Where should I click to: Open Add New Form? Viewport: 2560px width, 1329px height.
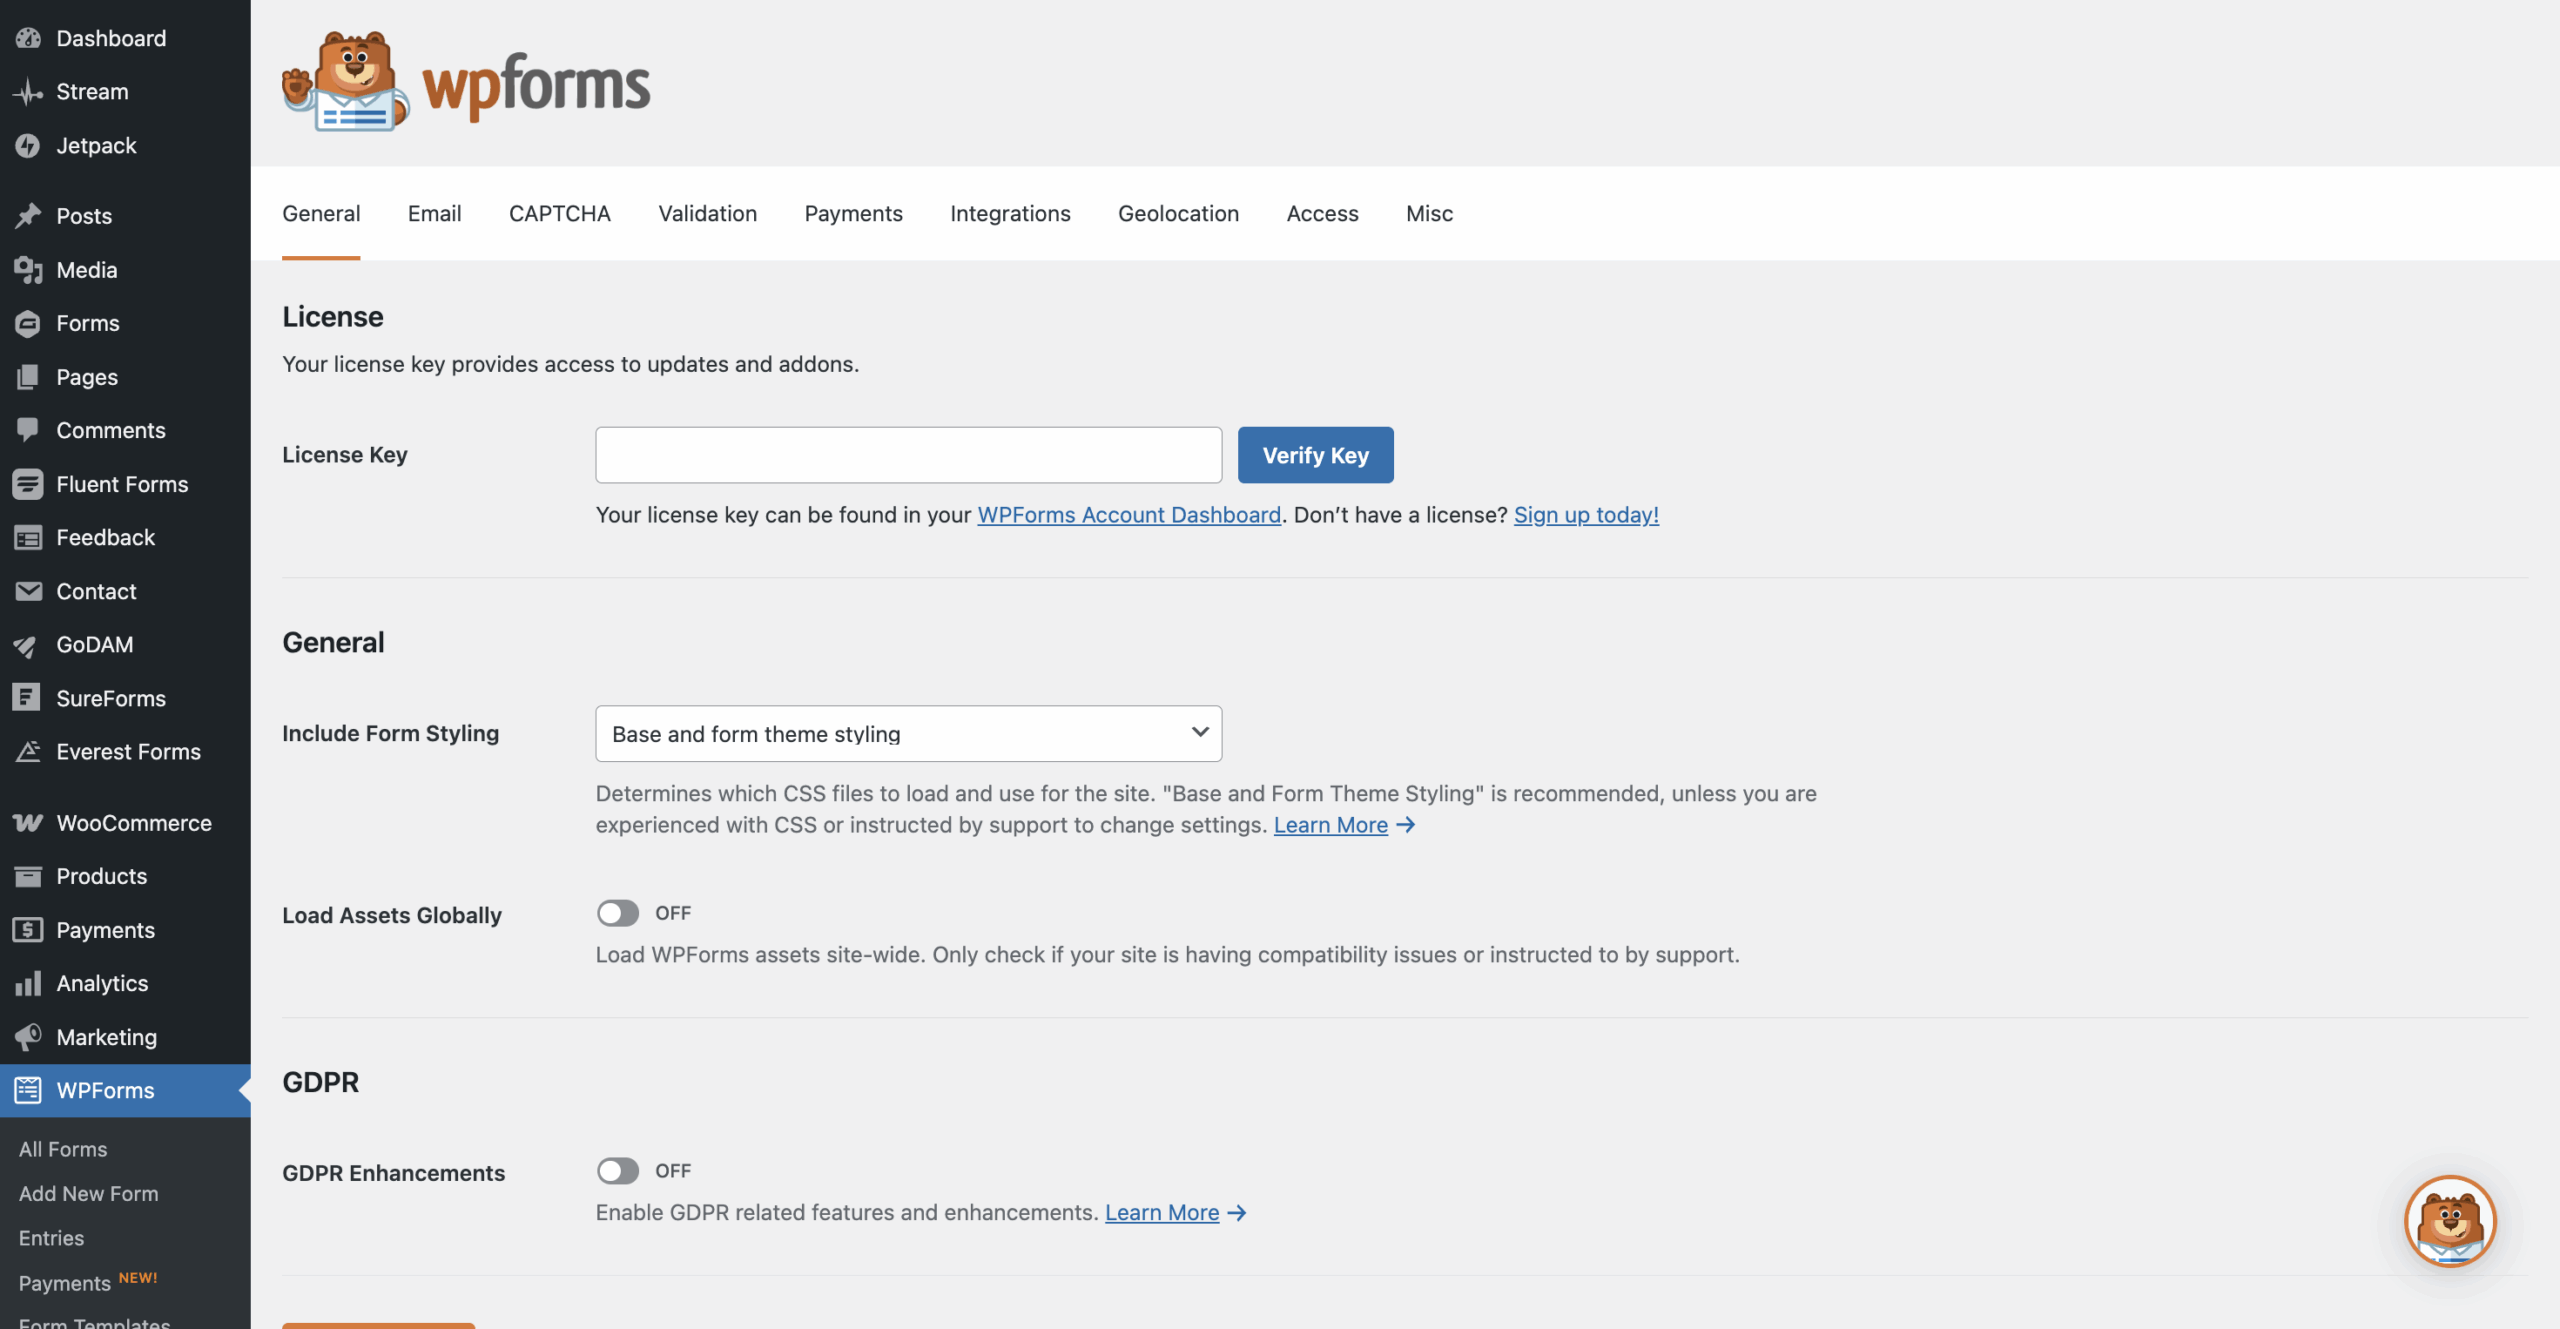click(x=88, y=1193)
